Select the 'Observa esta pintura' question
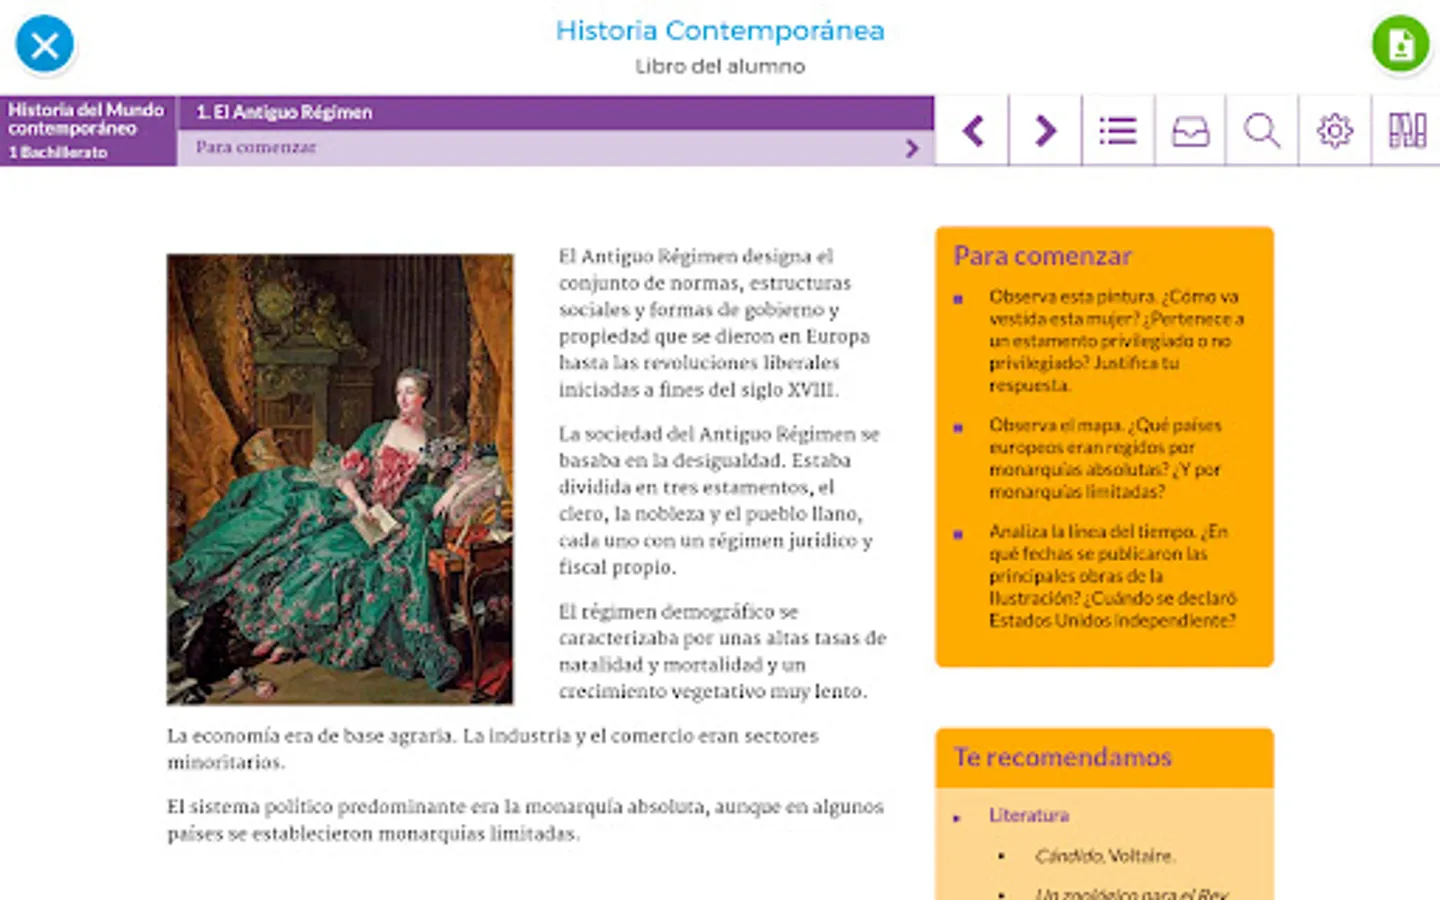This screenshot has width=1440, height=900. (x=1116, y=341)
